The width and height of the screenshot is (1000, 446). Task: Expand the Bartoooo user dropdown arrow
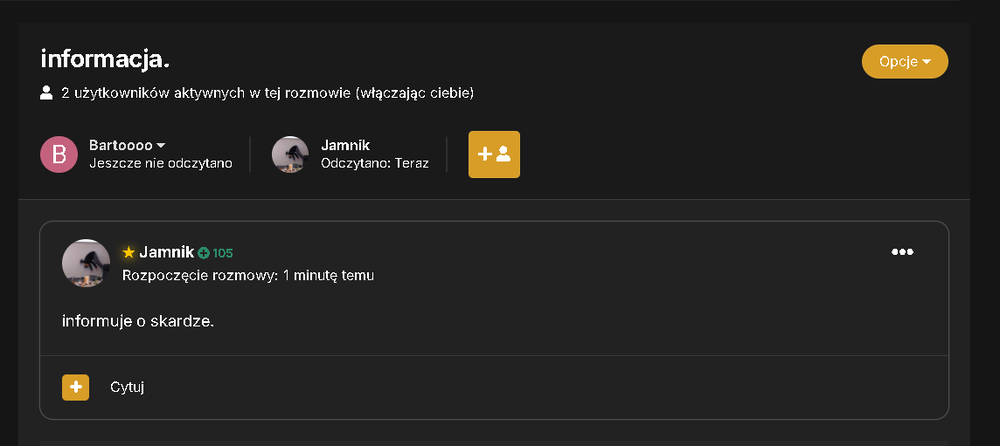pos(161,145)
